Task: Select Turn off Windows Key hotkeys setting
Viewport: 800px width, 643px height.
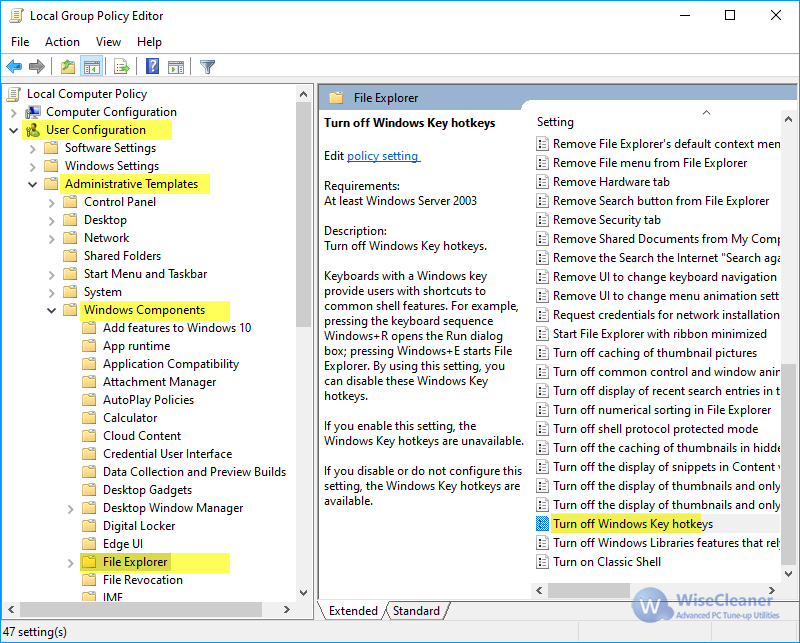Action: pos(633,524)
